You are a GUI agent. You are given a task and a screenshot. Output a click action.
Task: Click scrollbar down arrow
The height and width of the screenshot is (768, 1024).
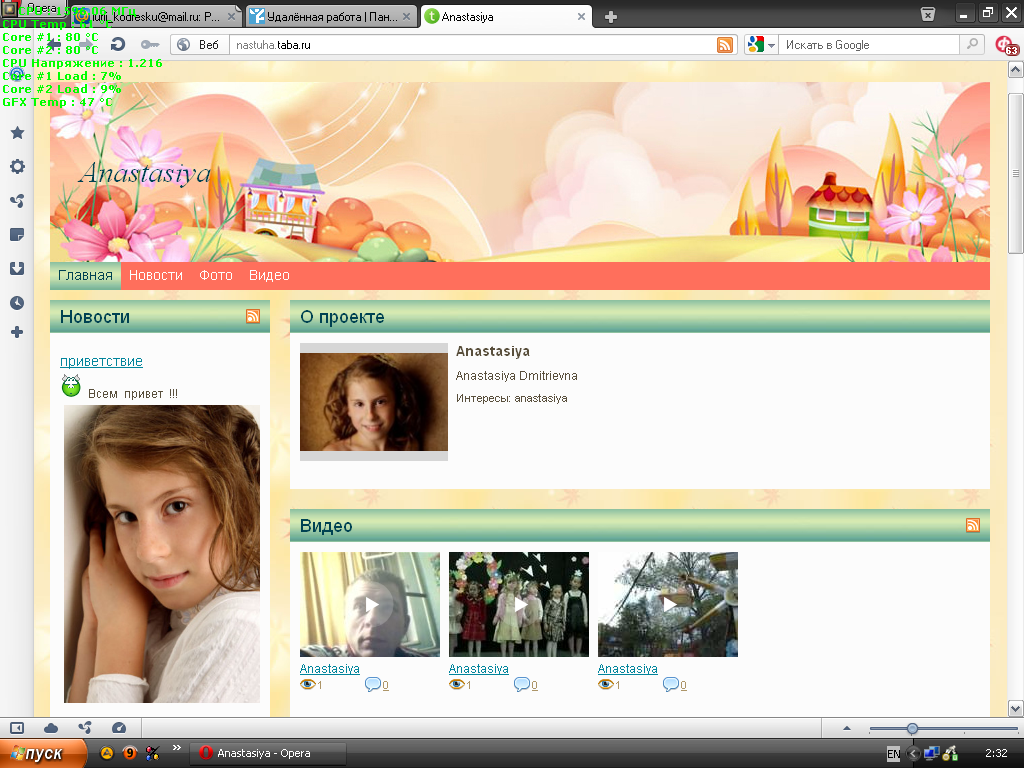pos(1016,709)
